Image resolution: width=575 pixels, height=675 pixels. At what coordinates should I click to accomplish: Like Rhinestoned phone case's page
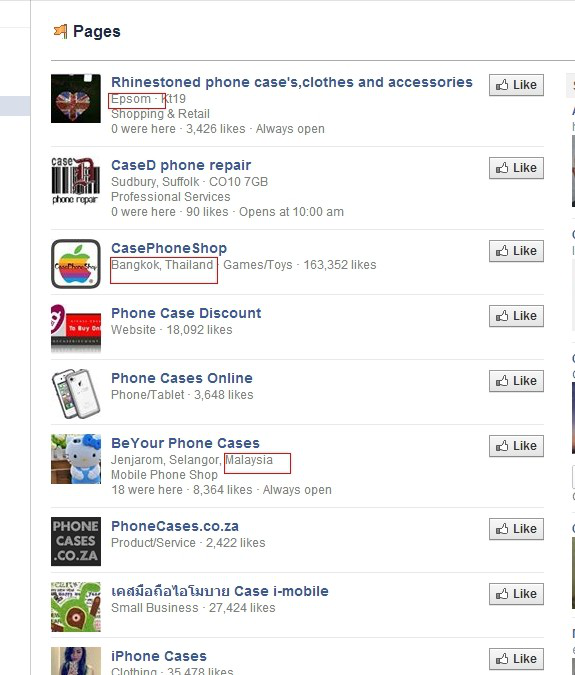coord(516,85)
